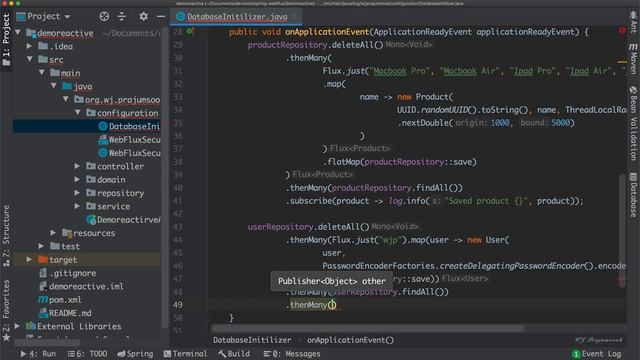The width and height of the screenshot is (640, 360).
Task: Expand the domain package
Action: pyautogui.click(x=77, y=179)
